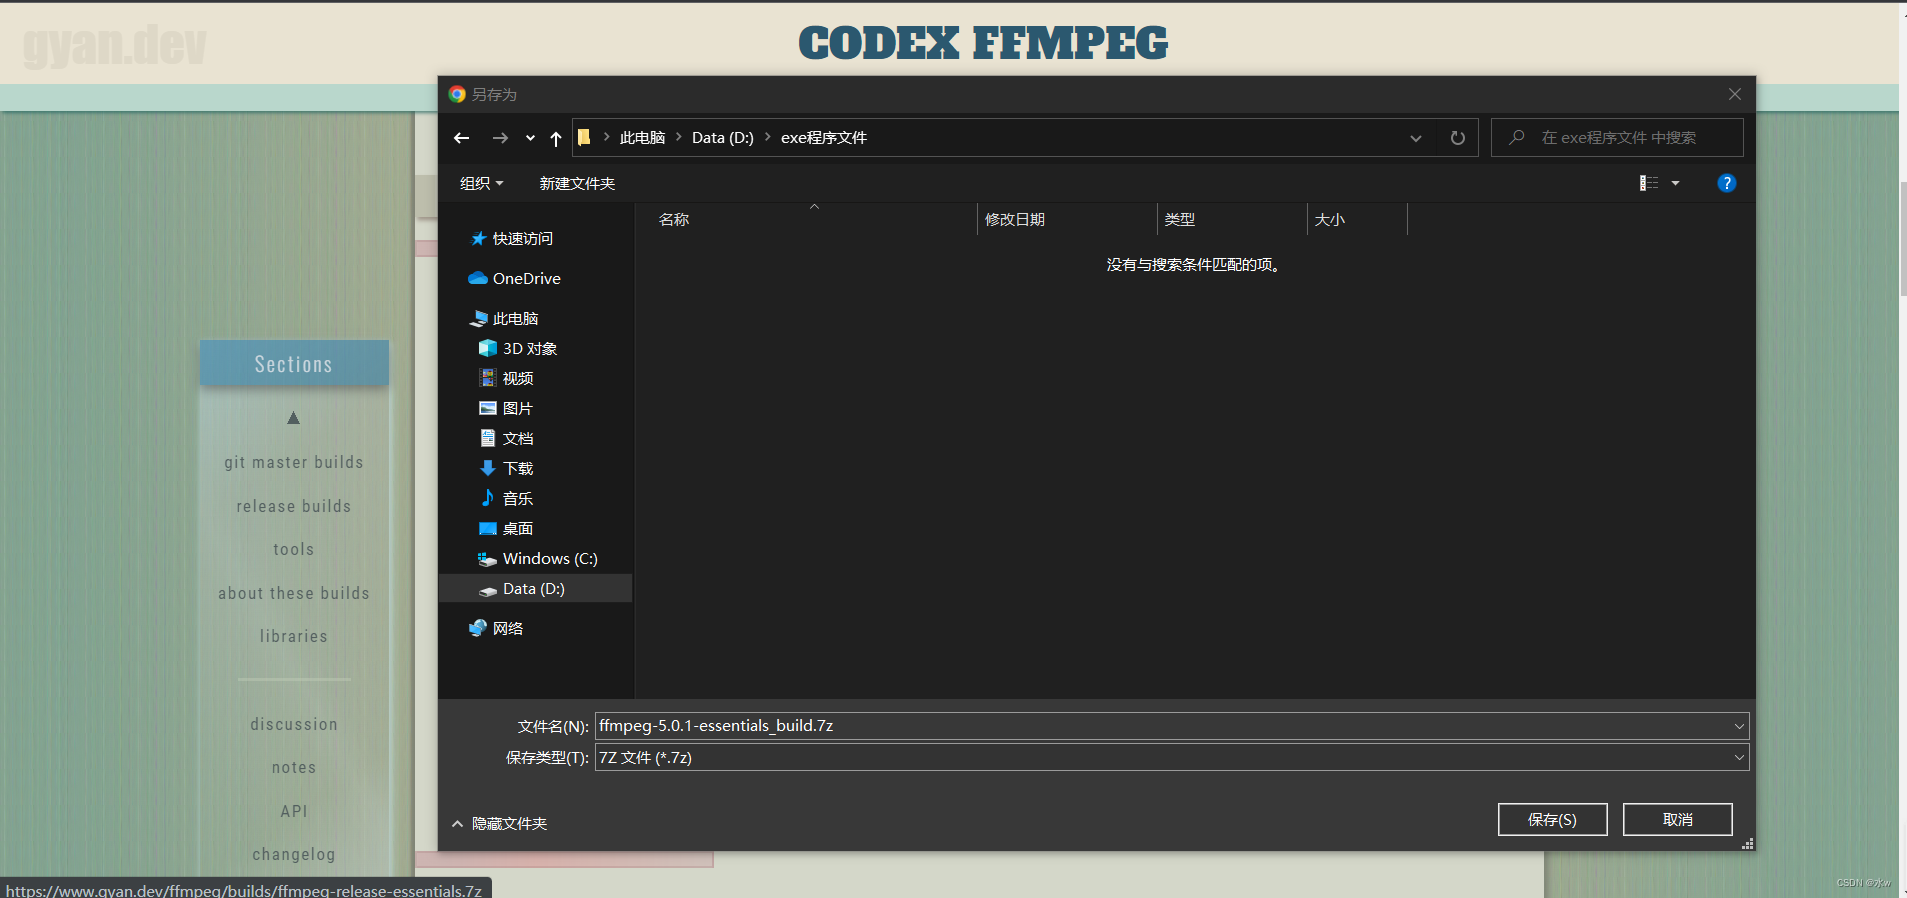Open git master builds section on webpage

(294, 462)
